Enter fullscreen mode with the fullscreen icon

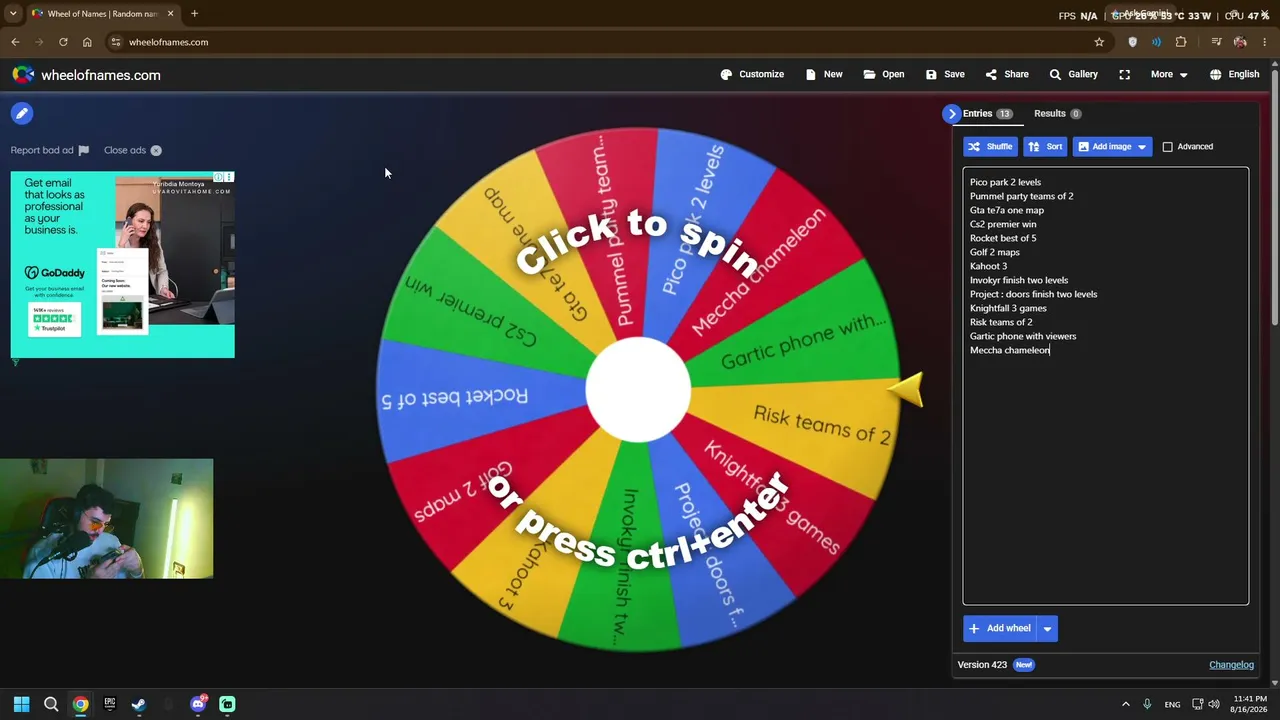click(x=1125, y=74)
